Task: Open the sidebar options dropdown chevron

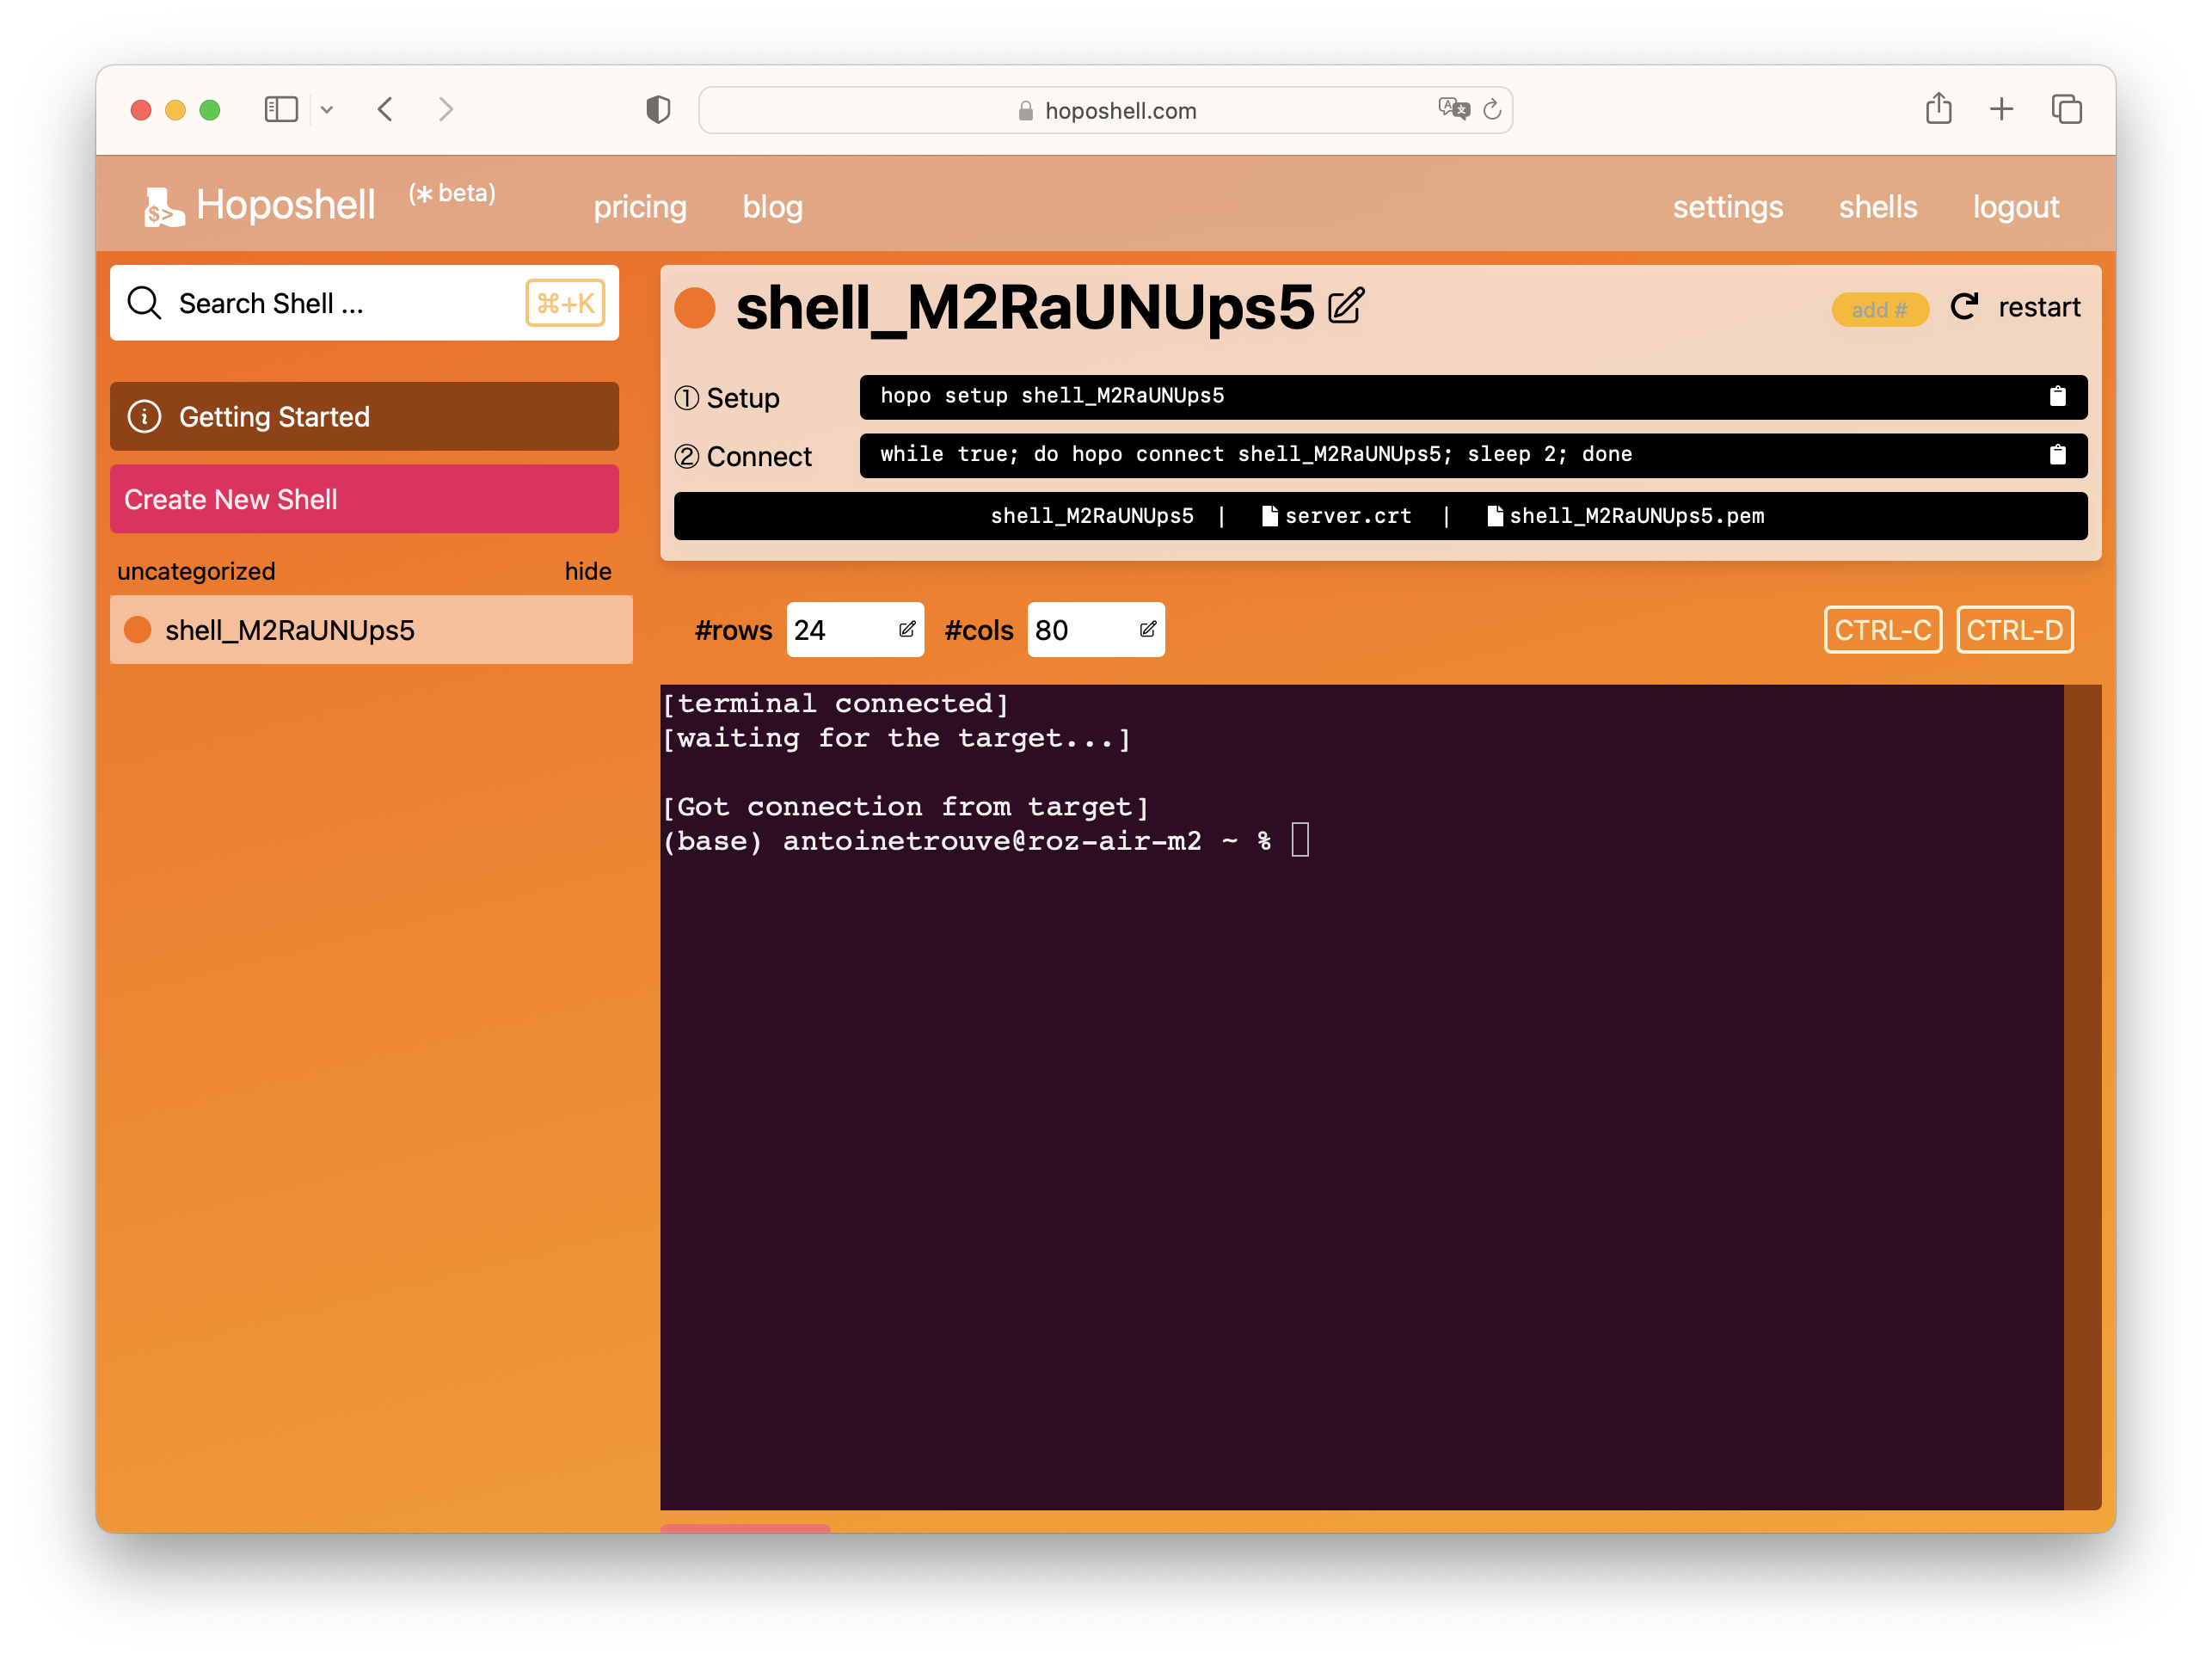Action: [327, 110]
